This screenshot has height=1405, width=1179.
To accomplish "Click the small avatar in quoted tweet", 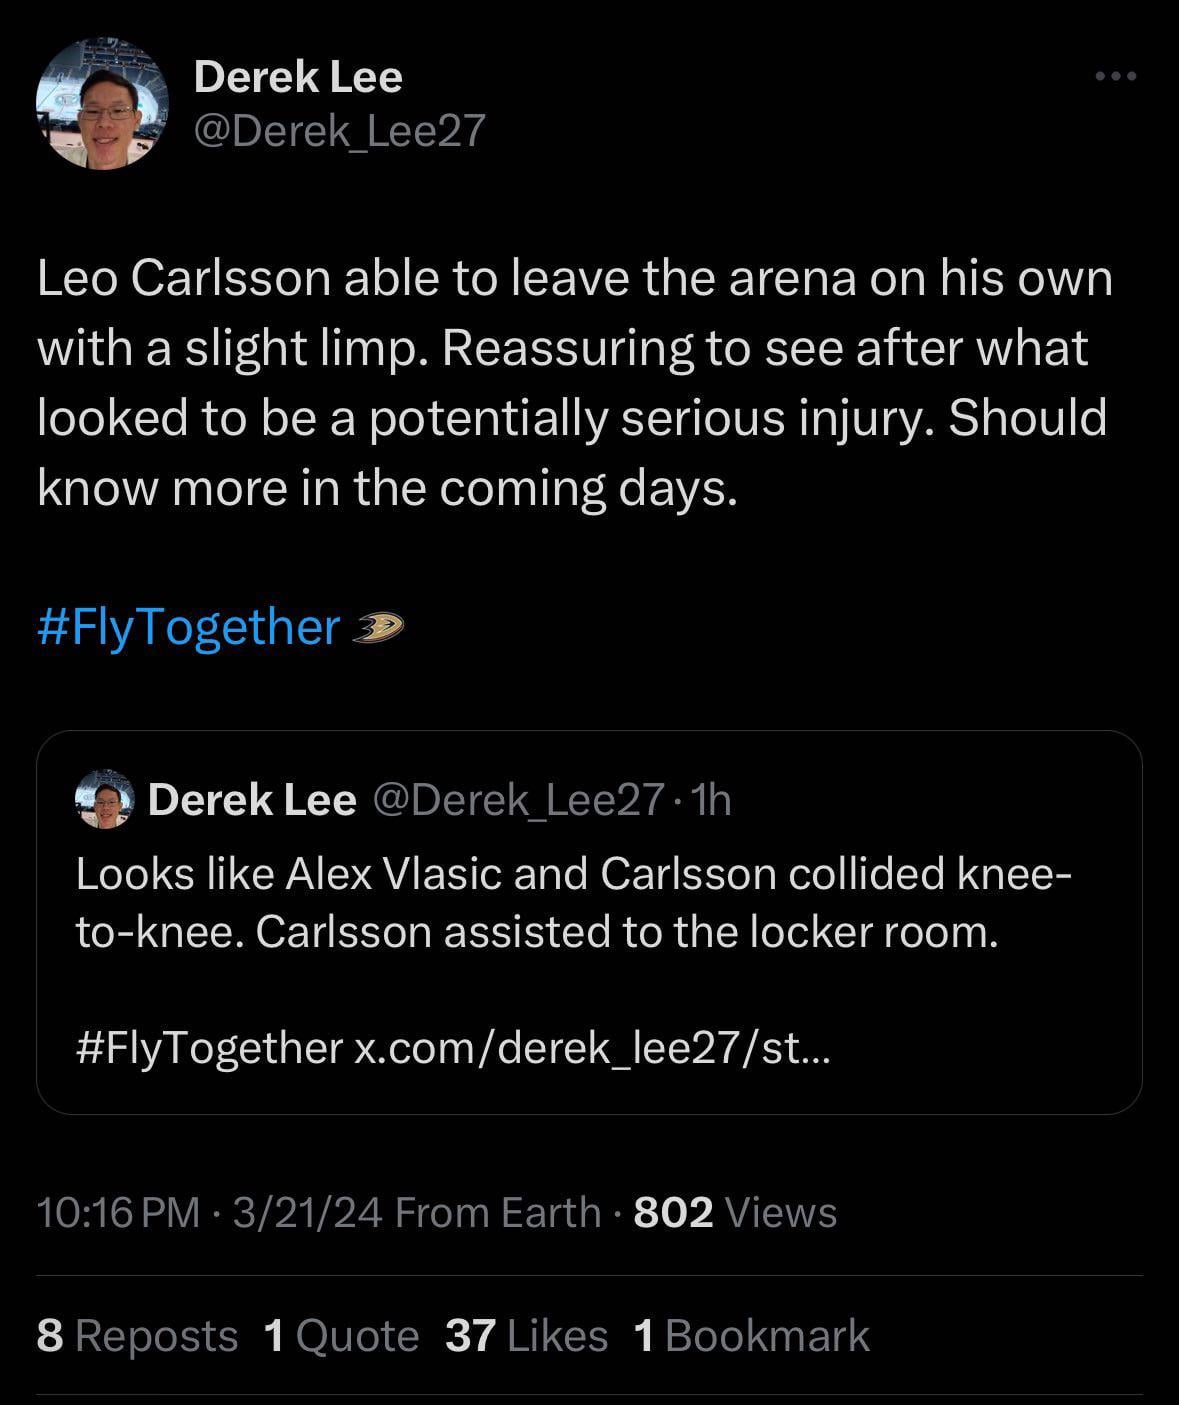I will tap(105, 799).
